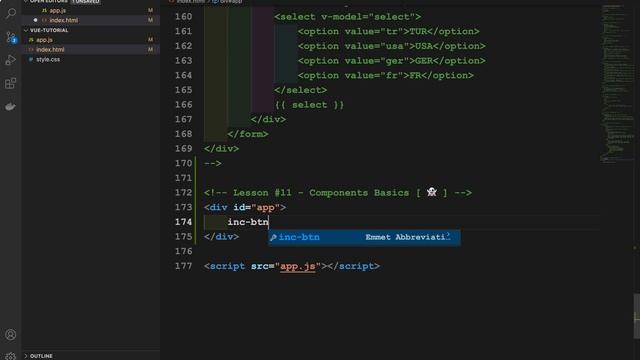Follow the app.js link in script tag
Screen dimensions: 640x360
coord(298,266)
